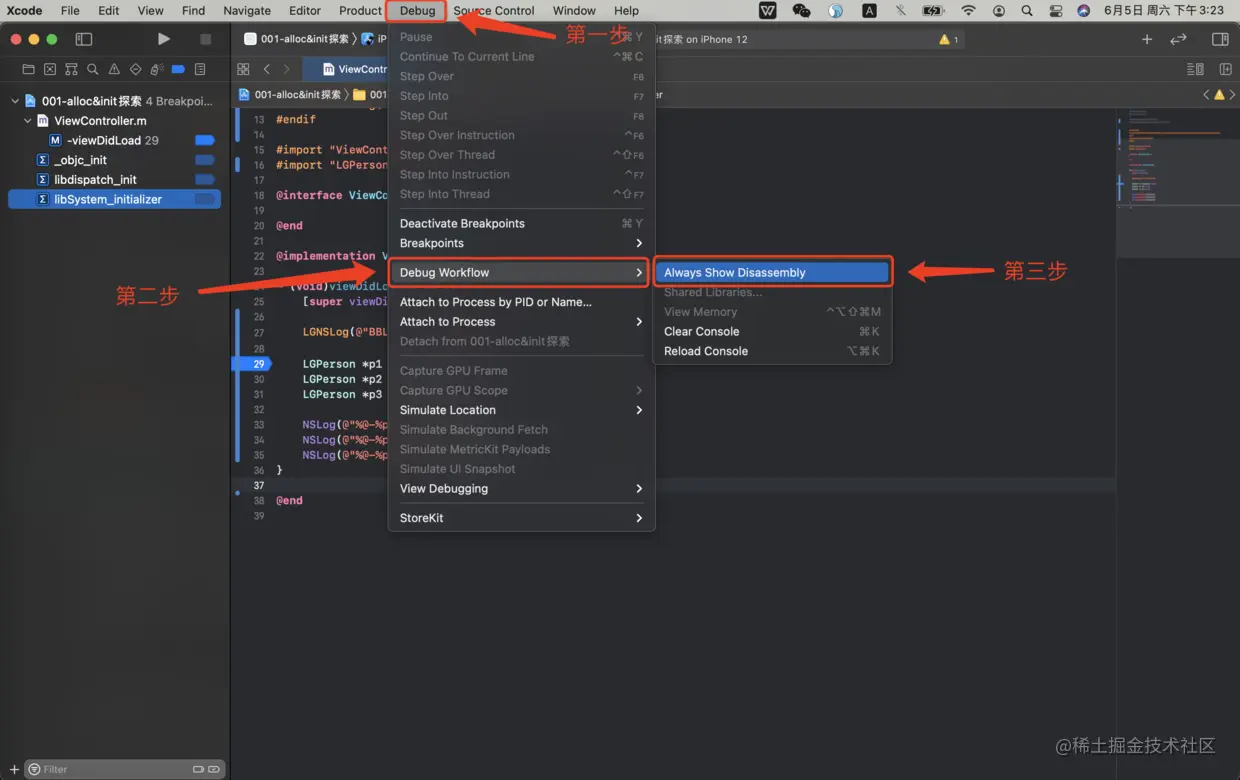The image size is (1240, 780).
Task: Open Spotlight search in menu bar
Action: click(1027, 11)
